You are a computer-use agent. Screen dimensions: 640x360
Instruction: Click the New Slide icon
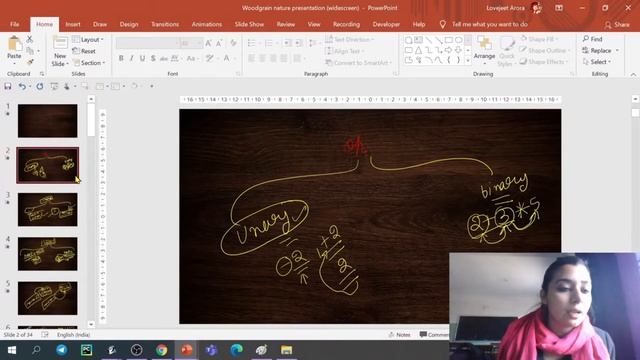pyautogui.click(x=60, y=44)
